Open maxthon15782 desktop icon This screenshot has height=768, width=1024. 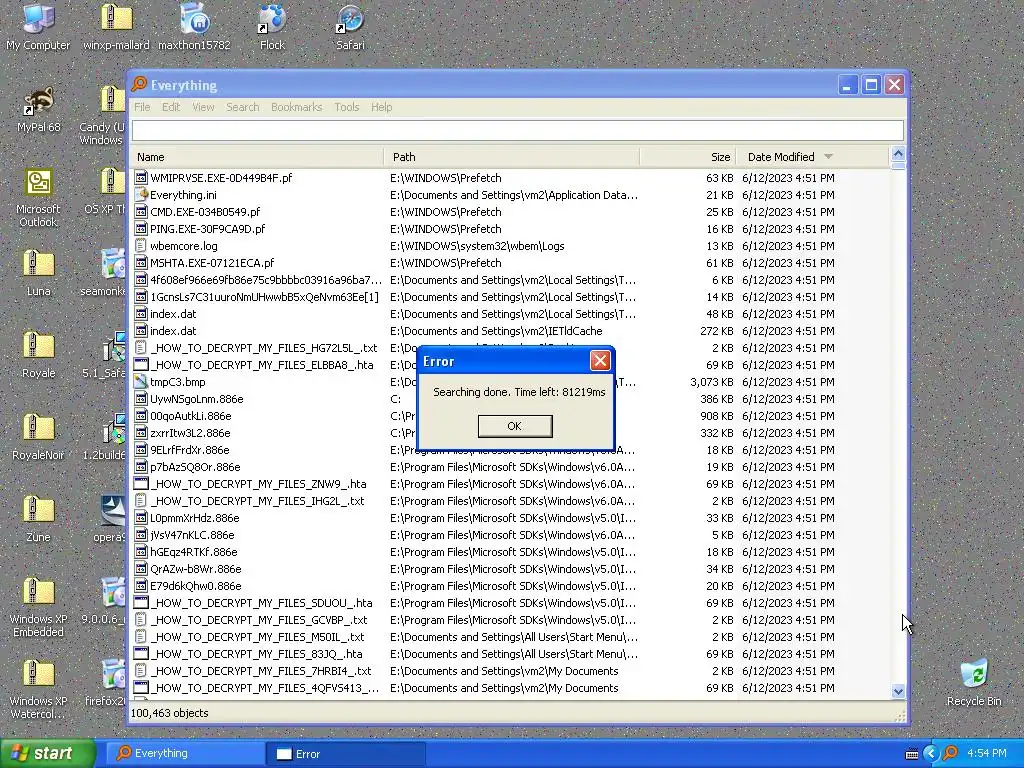tap(194, 26)
